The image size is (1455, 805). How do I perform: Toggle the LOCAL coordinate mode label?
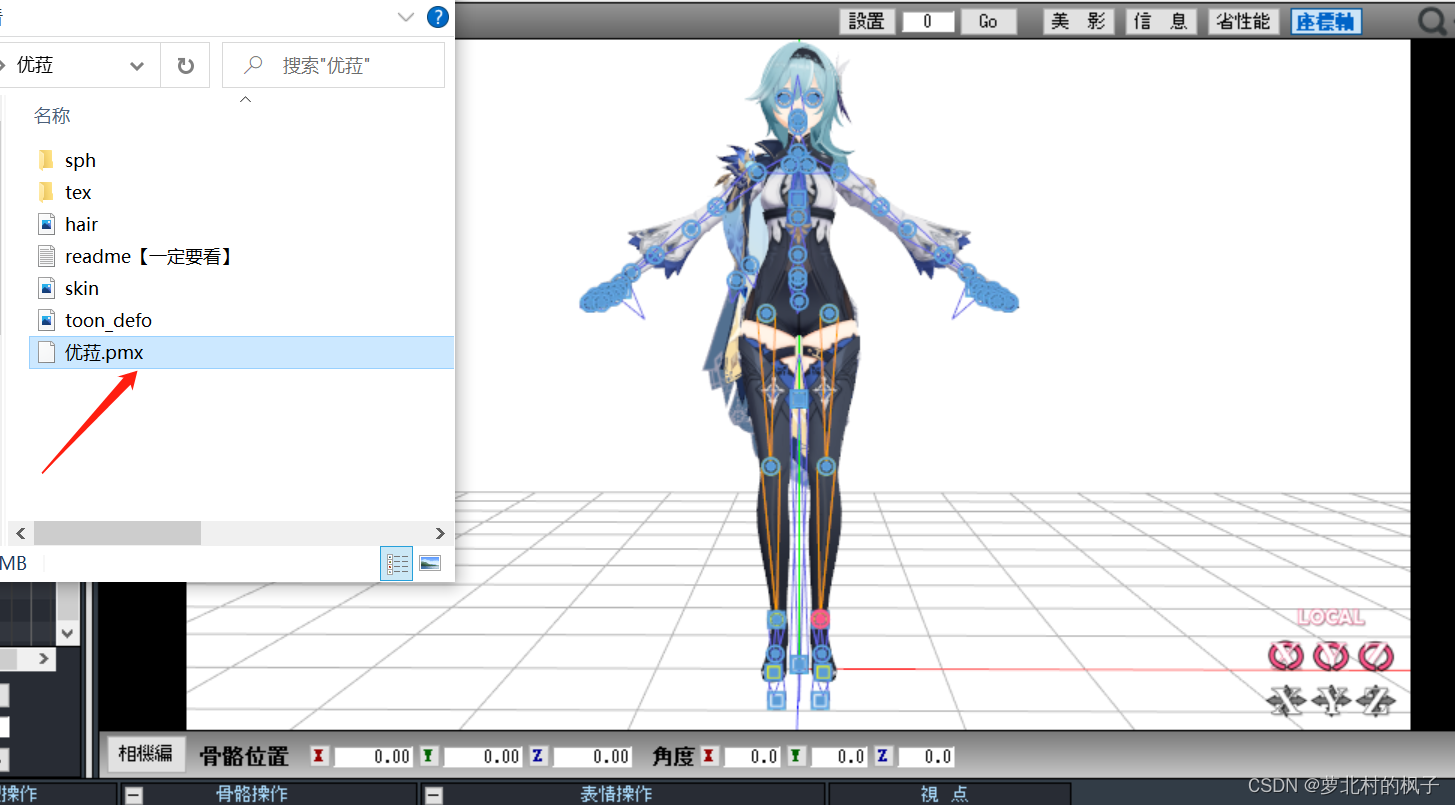pyautogui.click(x=1331, y=618)
